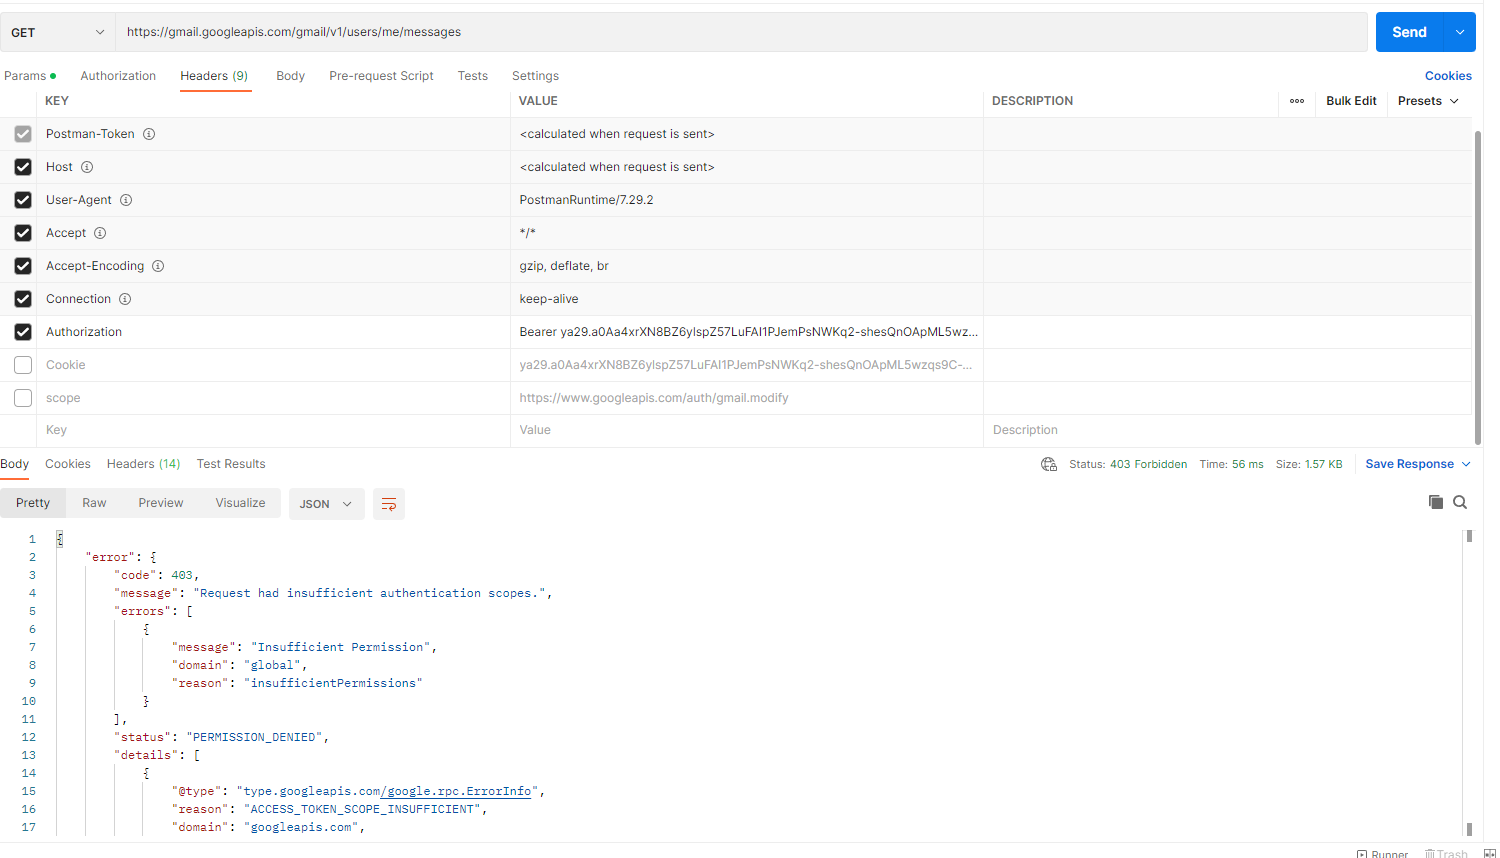Switch to the request Body tab
The height and width of the screenshot is (858, 1500).
[290, 76]
